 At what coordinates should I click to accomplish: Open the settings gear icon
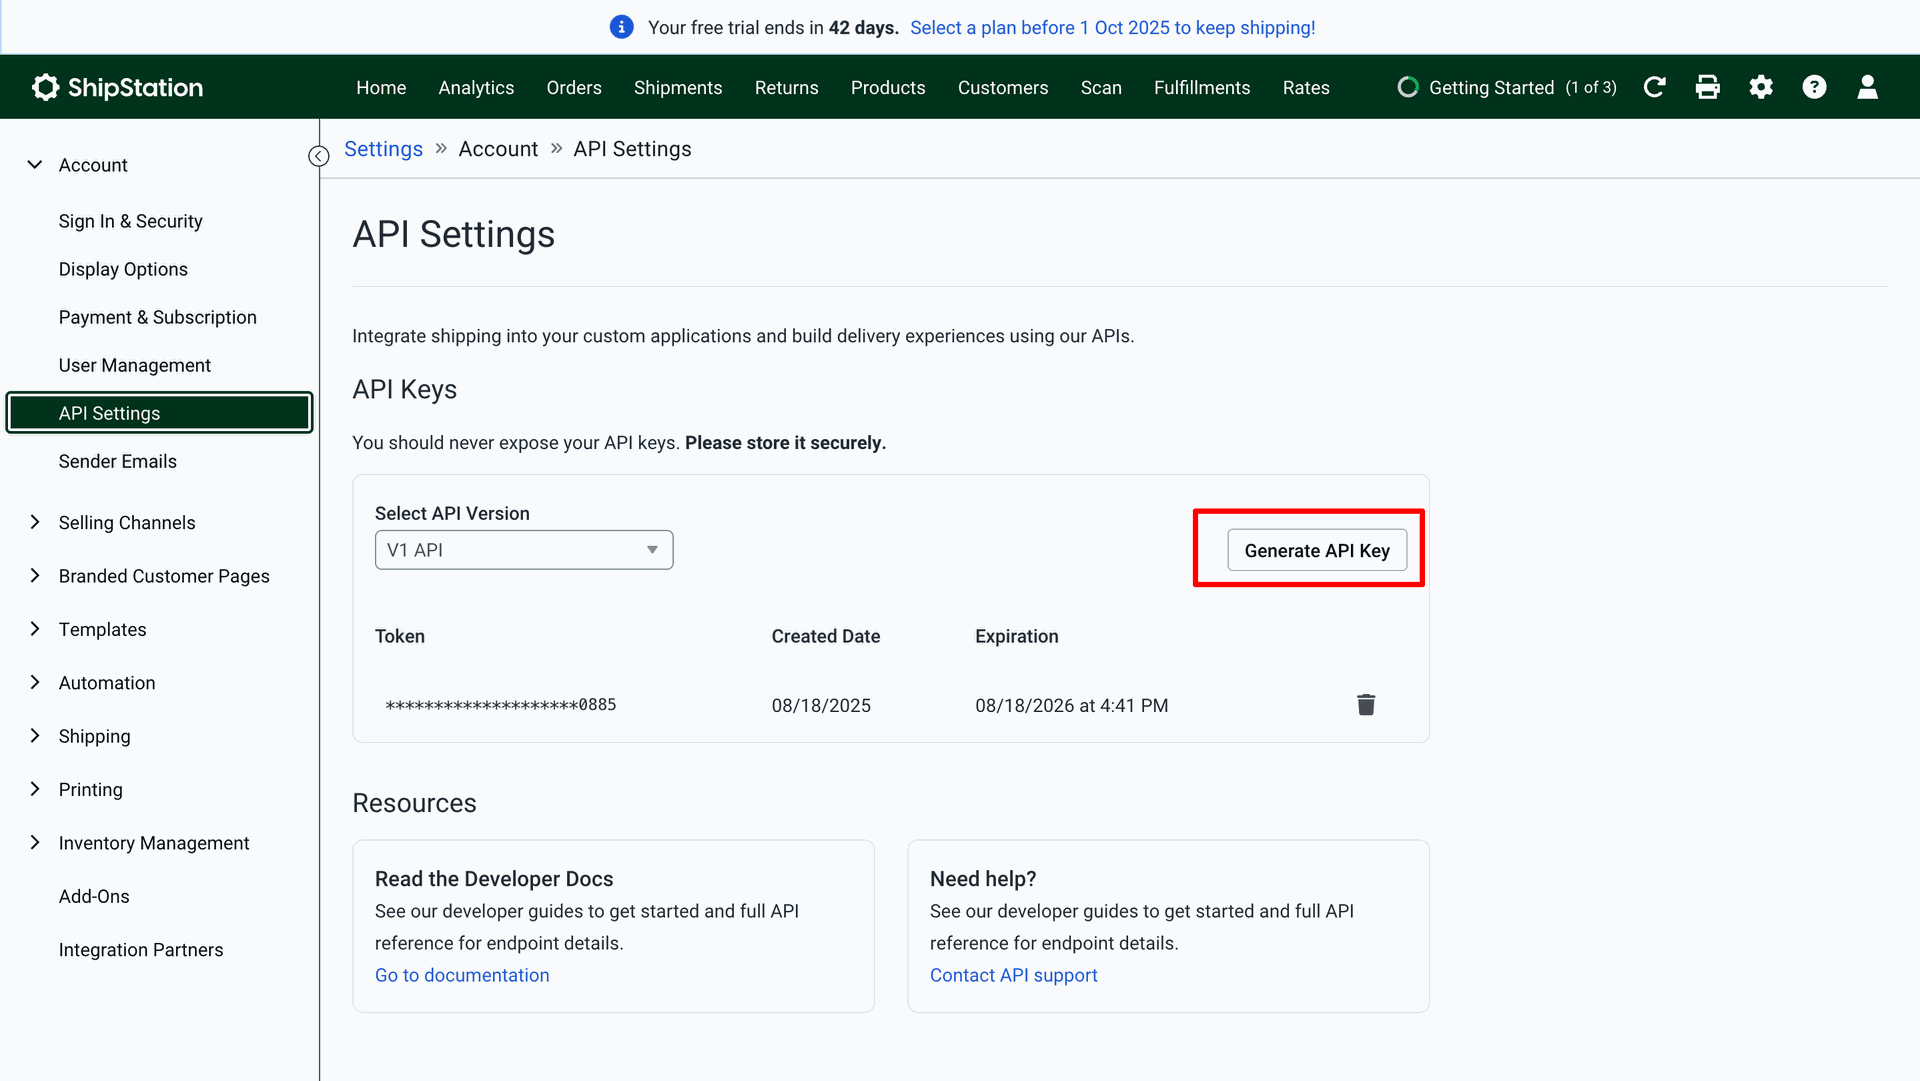[1761, 87]
